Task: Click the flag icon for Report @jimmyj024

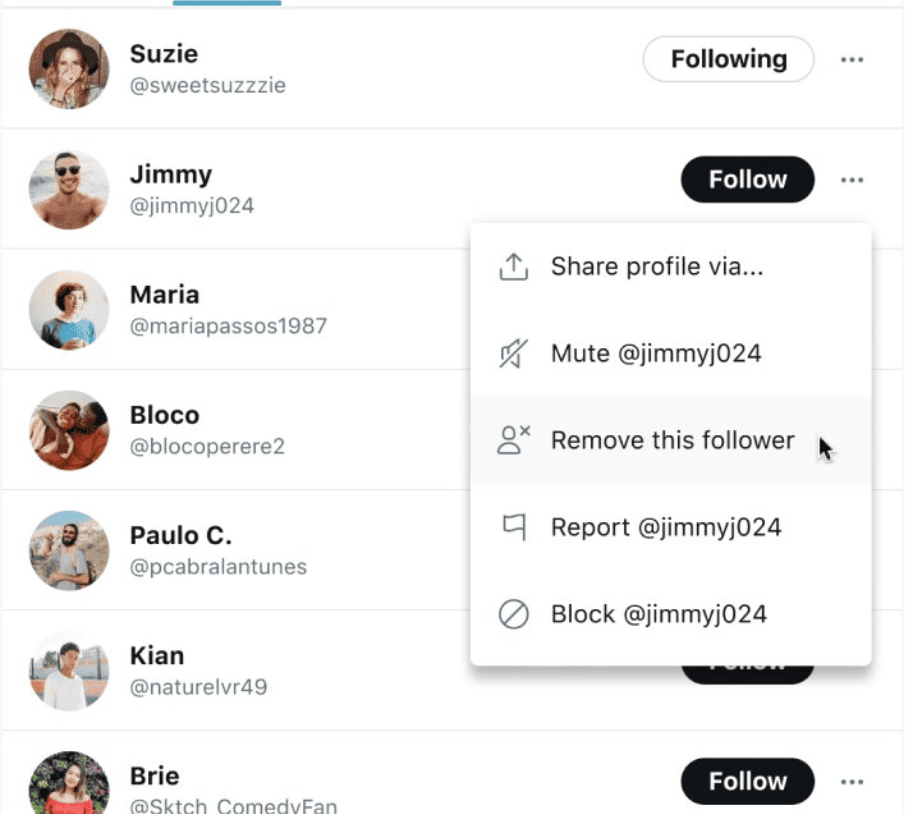Action: tap(513, 527)
